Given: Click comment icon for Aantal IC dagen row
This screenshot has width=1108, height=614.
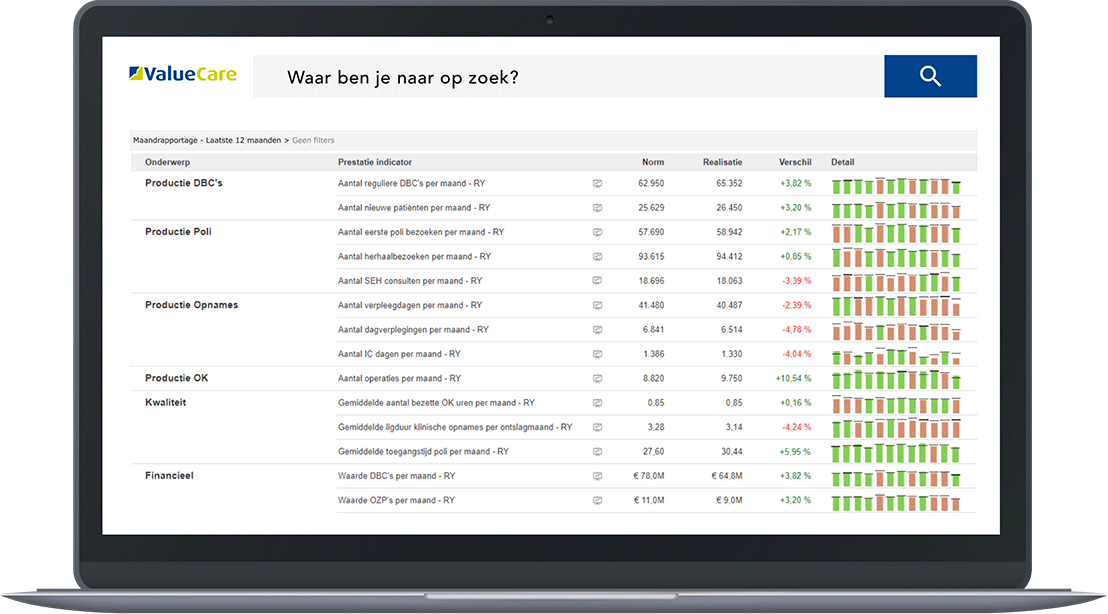Looking at the screenshot, I should click(x=597, y=354).
